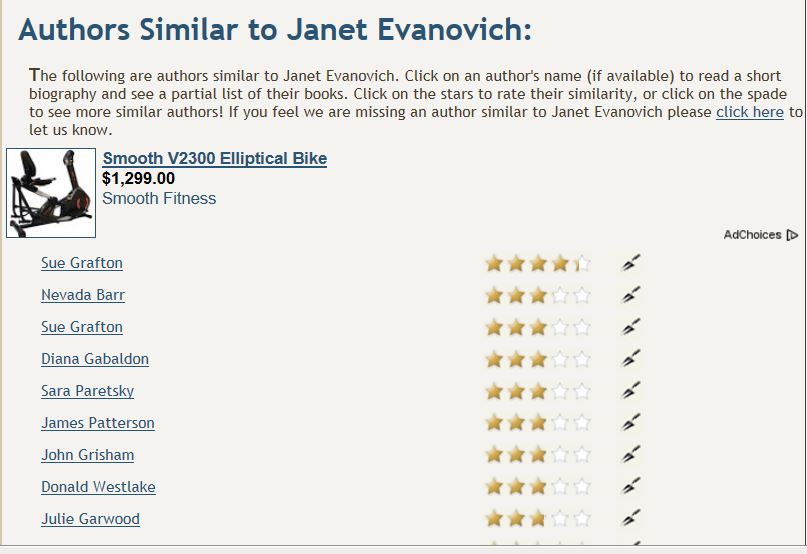Click the spade icon next to Diana Gabaldon

630,359
